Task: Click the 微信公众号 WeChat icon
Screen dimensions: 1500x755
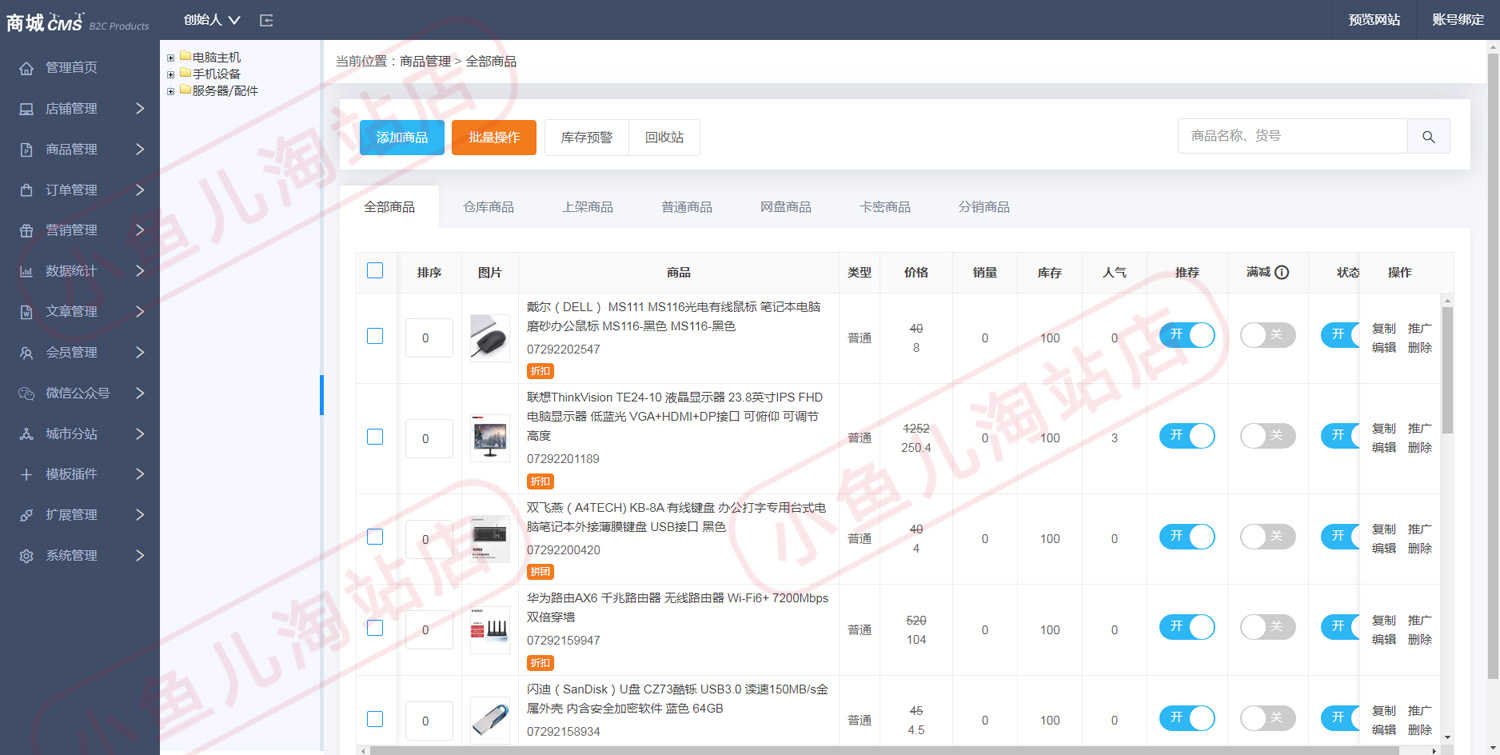Action: tap(26, 393)
